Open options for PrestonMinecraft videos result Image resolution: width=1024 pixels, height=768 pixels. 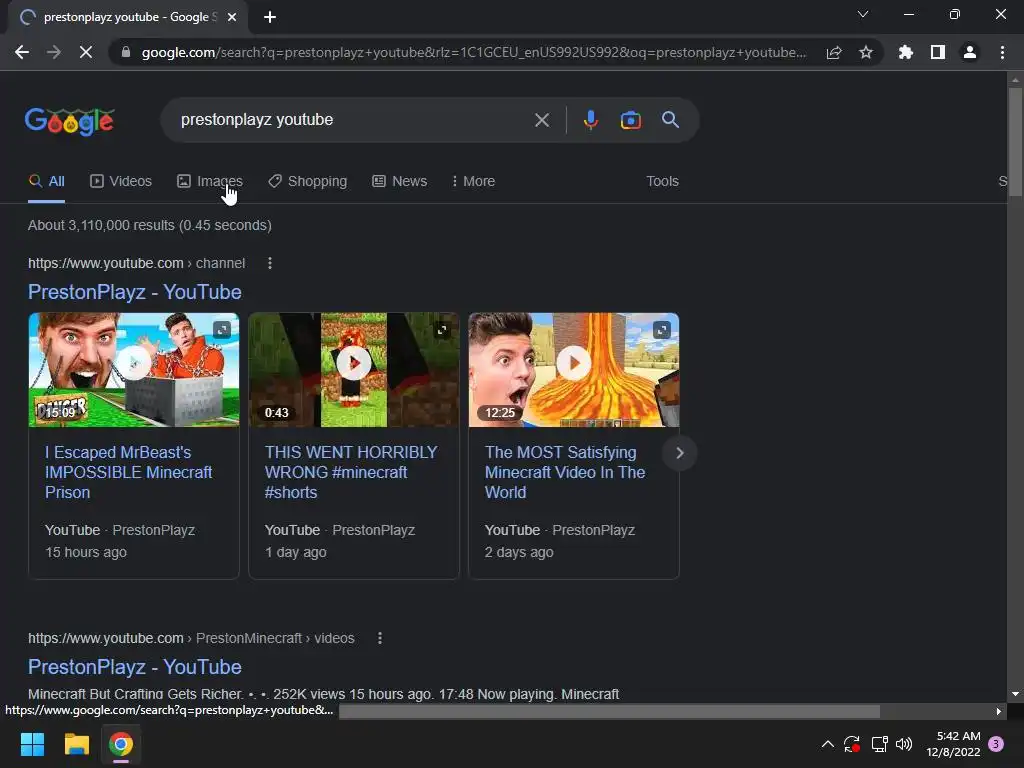(380, 638)
